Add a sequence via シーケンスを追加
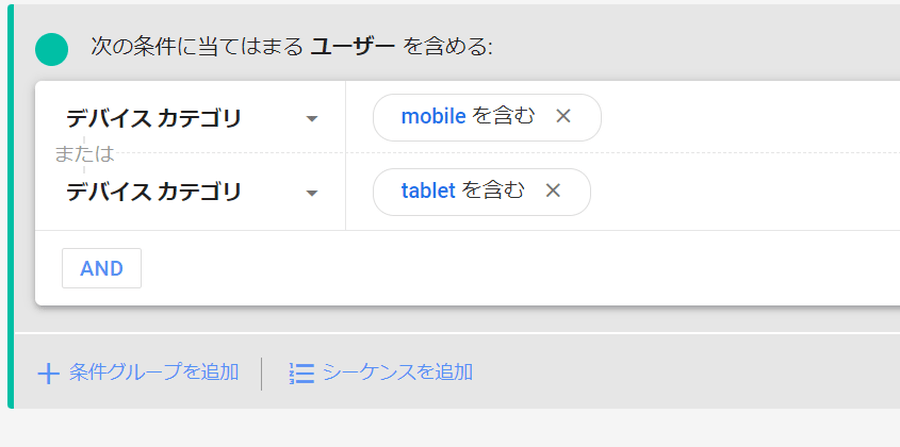This screenshot has height=447, width=900. [397, 373]
